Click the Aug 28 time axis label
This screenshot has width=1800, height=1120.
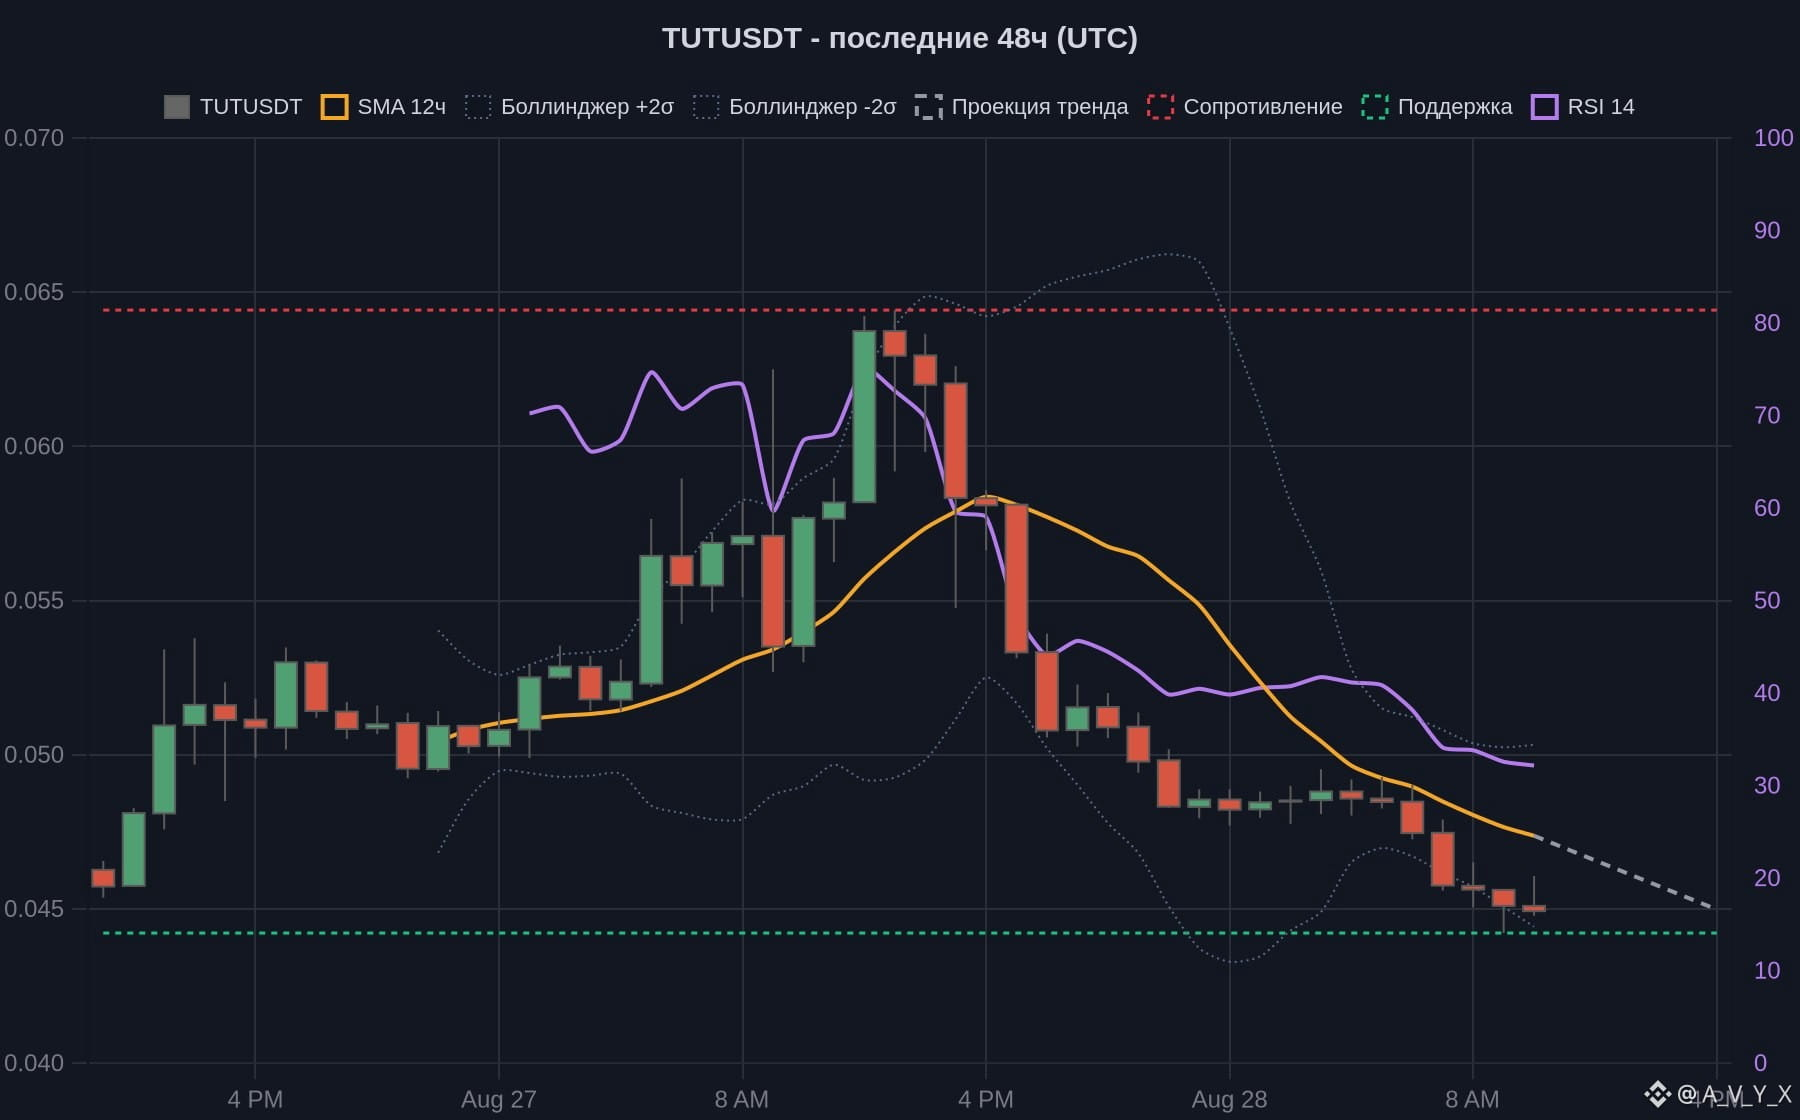(1229, 1100)
